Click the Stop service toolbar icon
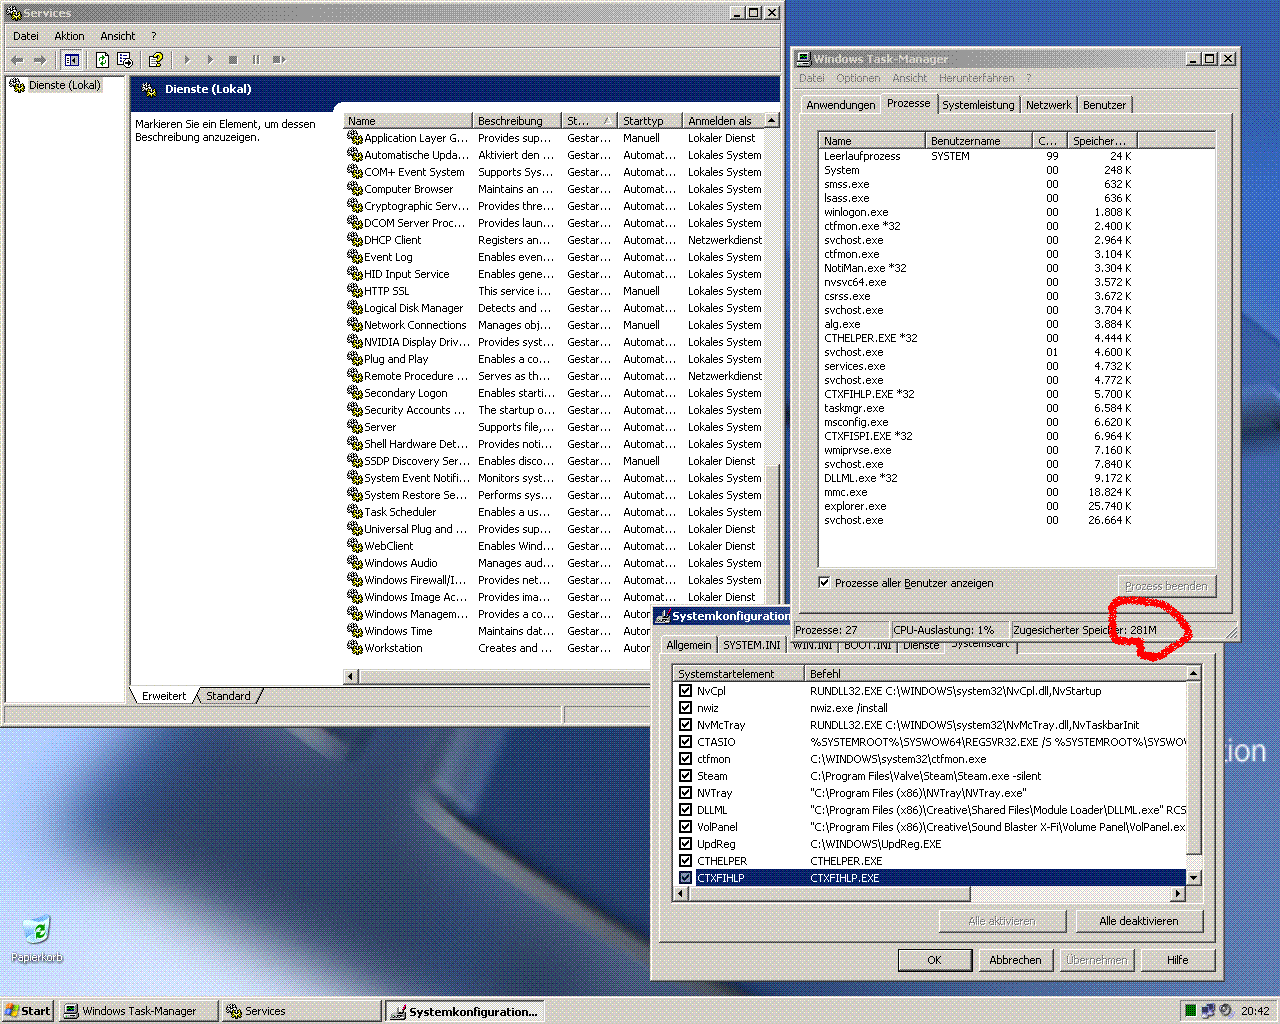Screen dimensions: 1280x1024 pos(233,60)
